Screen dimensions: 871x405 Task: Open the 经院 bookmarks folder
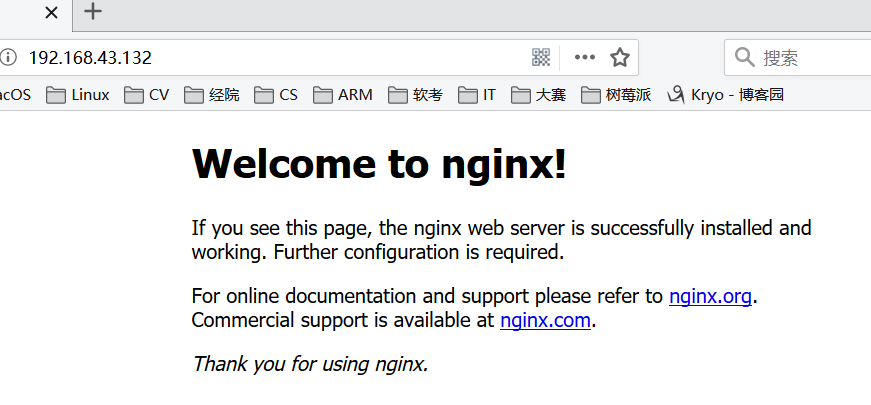[212, 95]
